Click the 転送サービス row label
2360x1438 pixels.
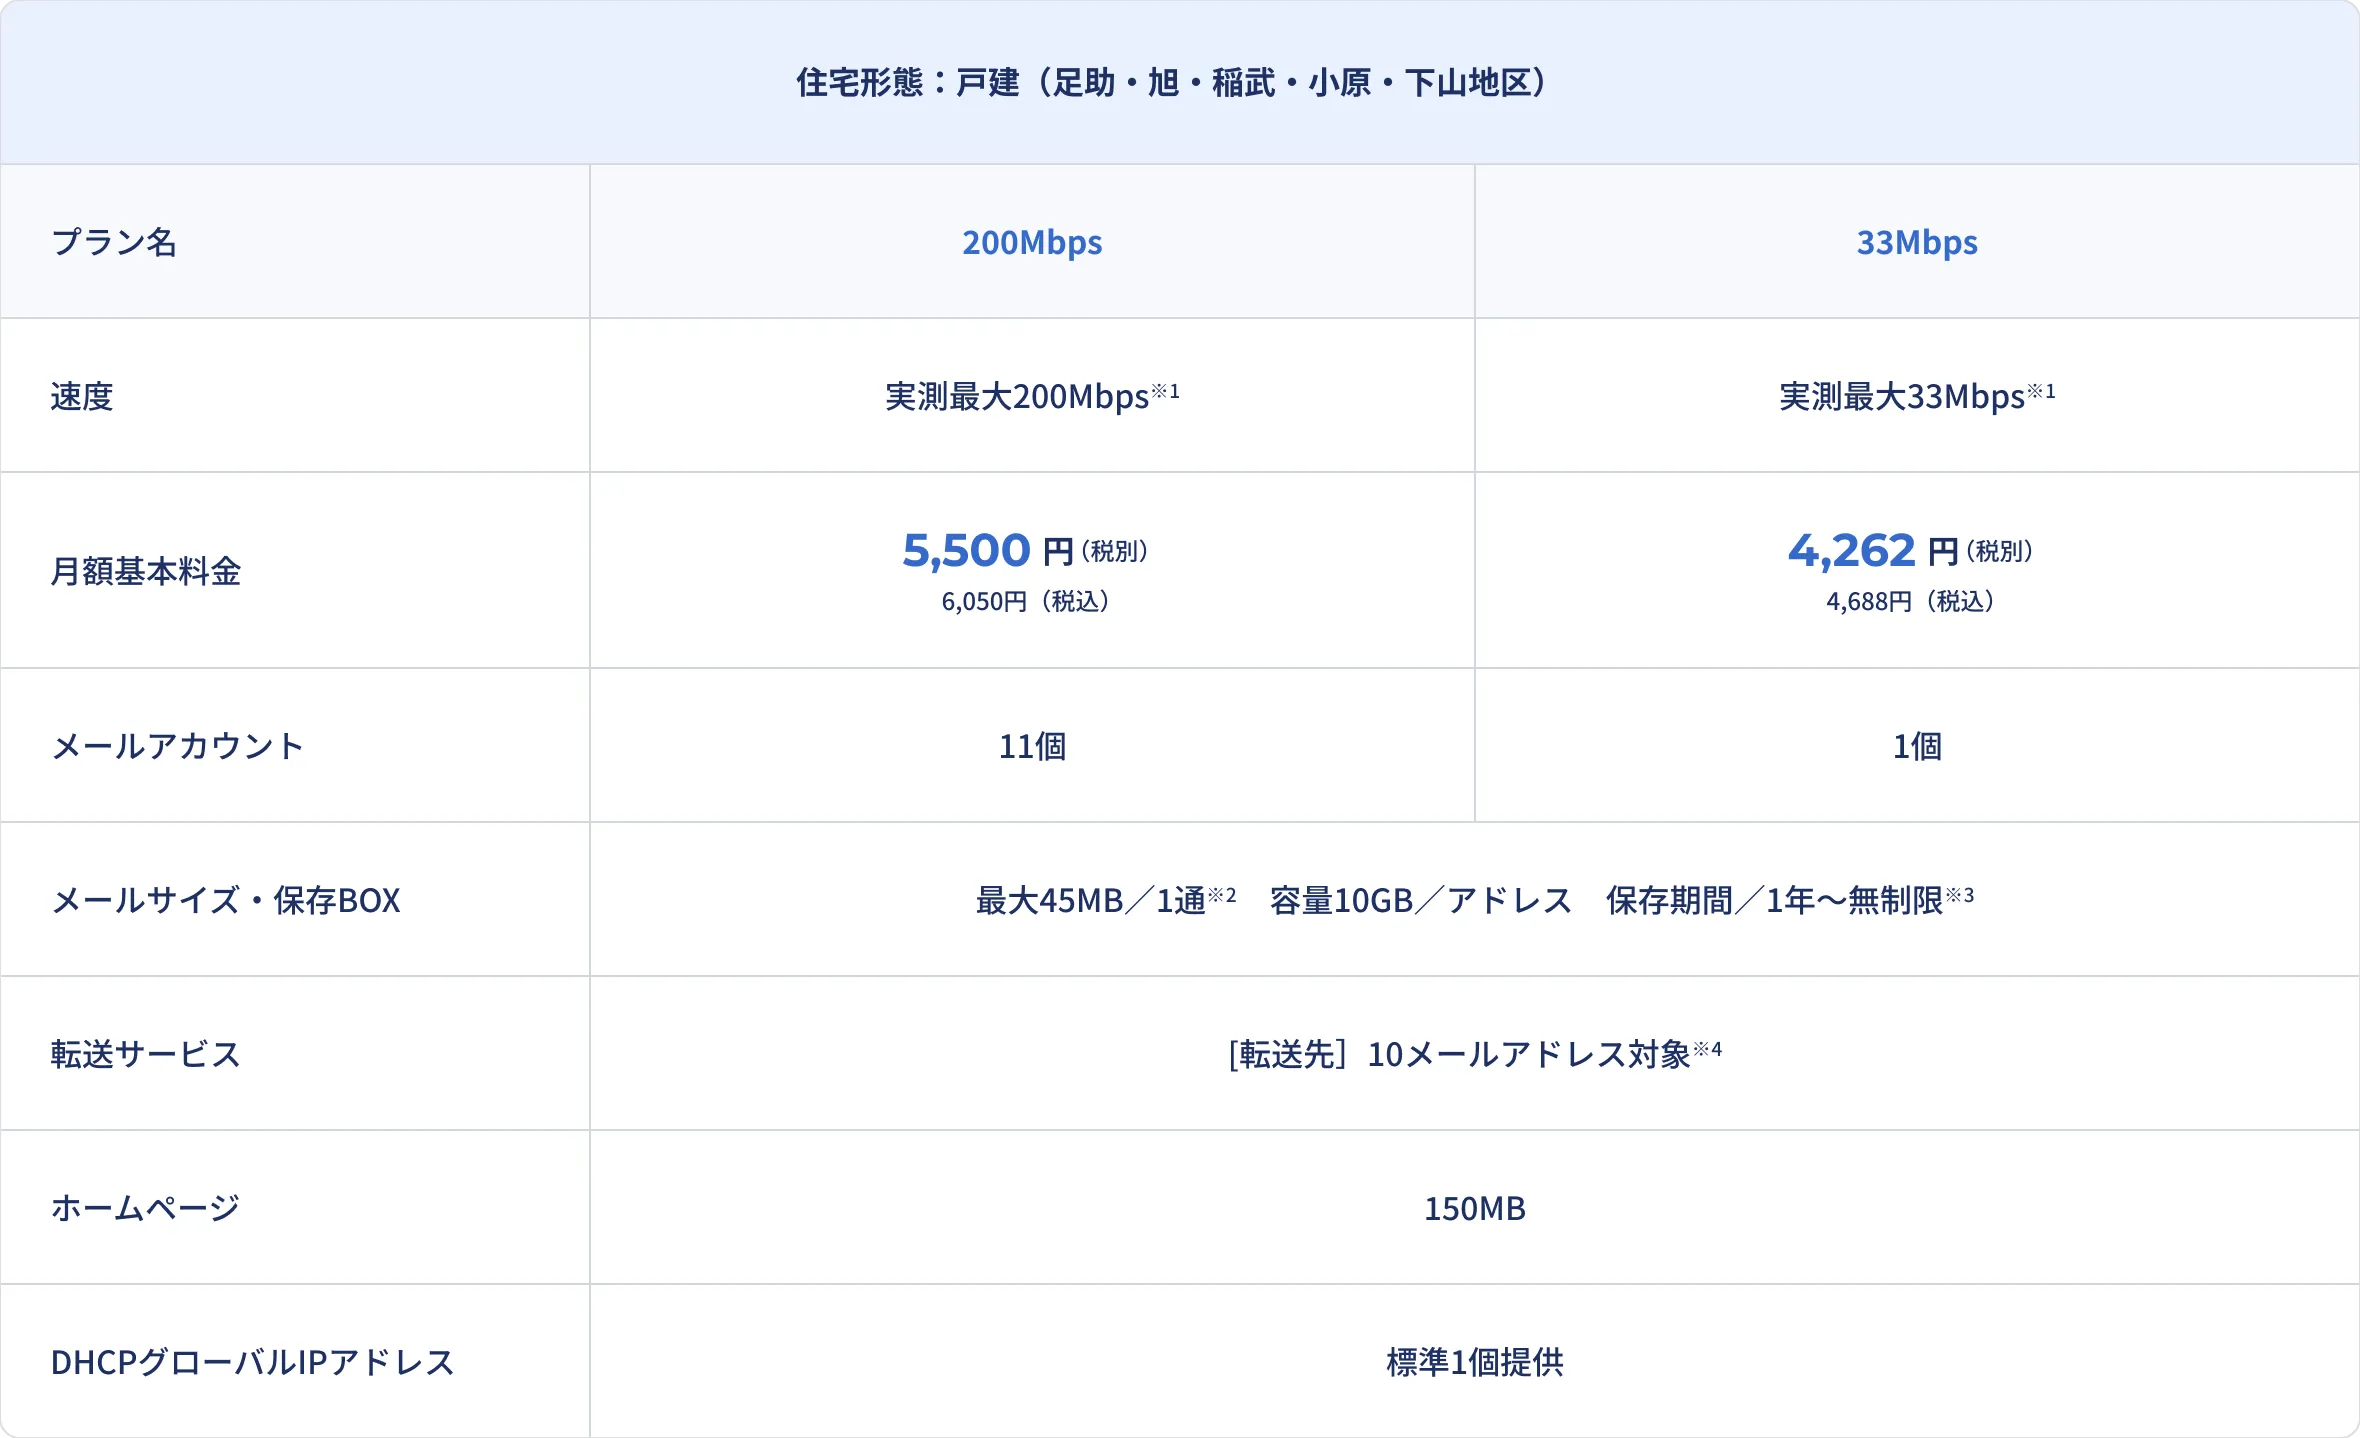click(x=146, y=1054)
